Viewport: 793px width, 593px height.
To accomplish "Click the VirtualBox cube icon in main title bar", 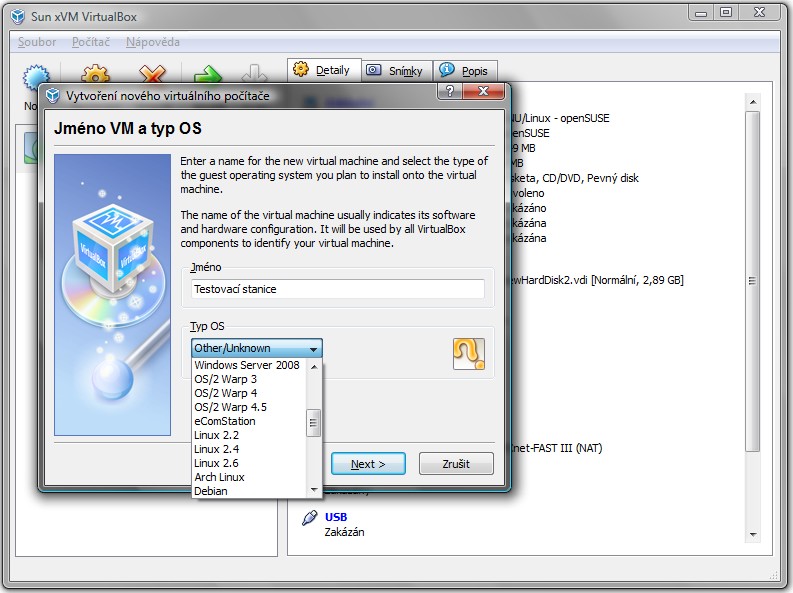I will click(x=18, y=17).
